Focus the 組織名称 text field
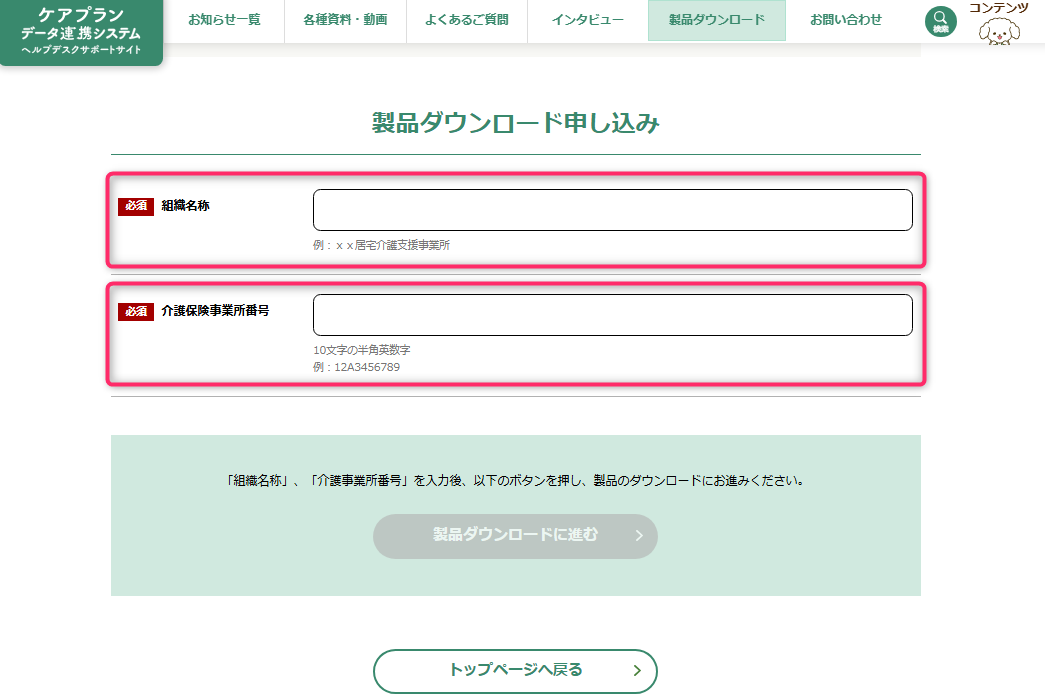This screenshot has height=700, width=1045. pos(612,210)
